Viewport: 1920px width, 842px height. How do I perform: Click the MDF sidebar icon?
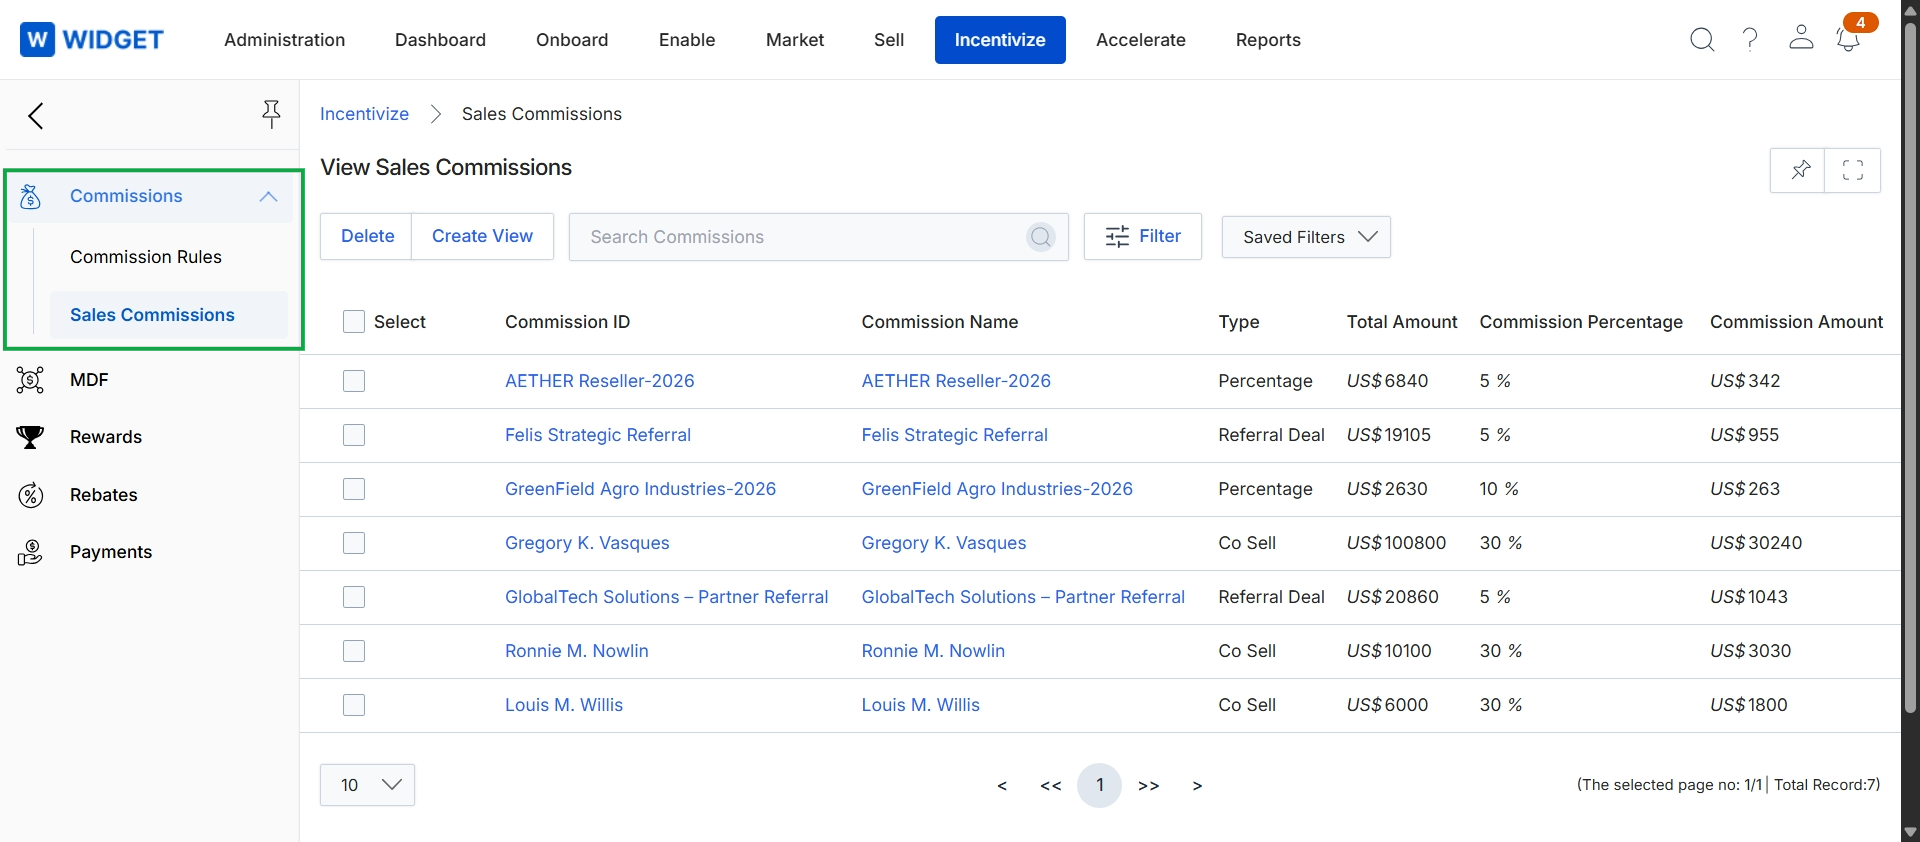tap(30, 380)
